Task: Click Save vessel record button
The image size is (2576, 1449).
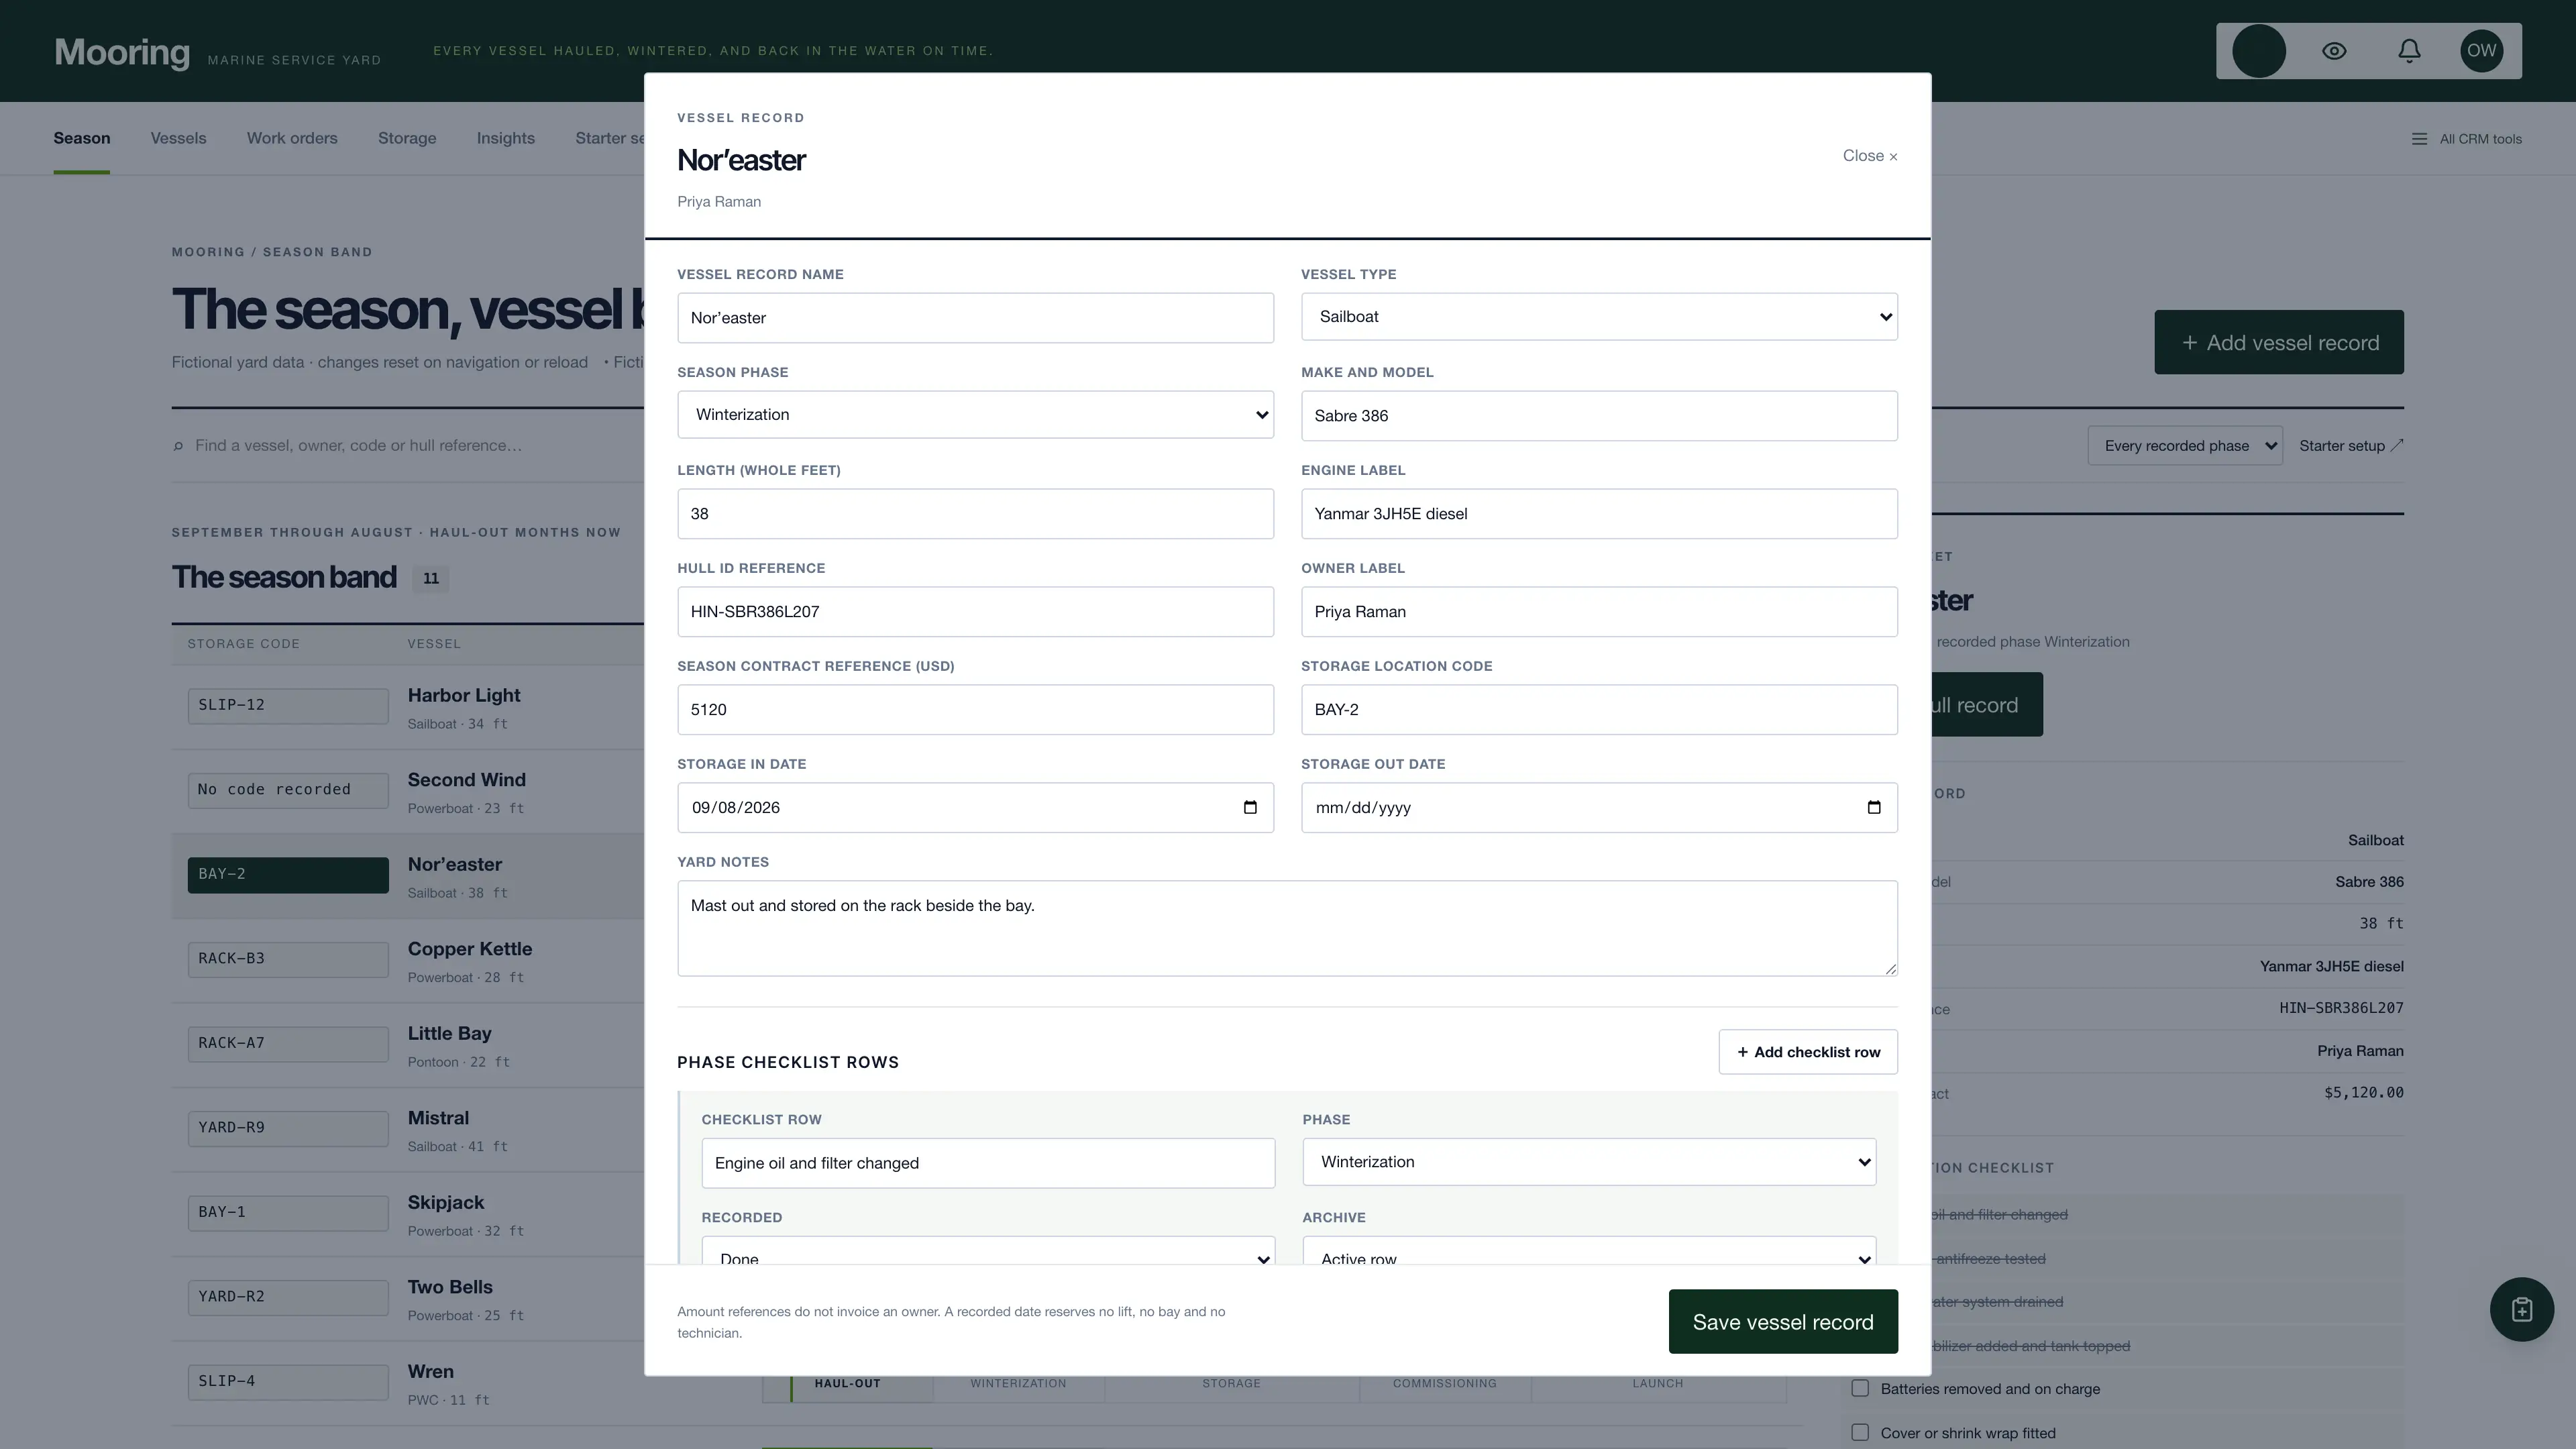Action: tap(1783, 1322)
